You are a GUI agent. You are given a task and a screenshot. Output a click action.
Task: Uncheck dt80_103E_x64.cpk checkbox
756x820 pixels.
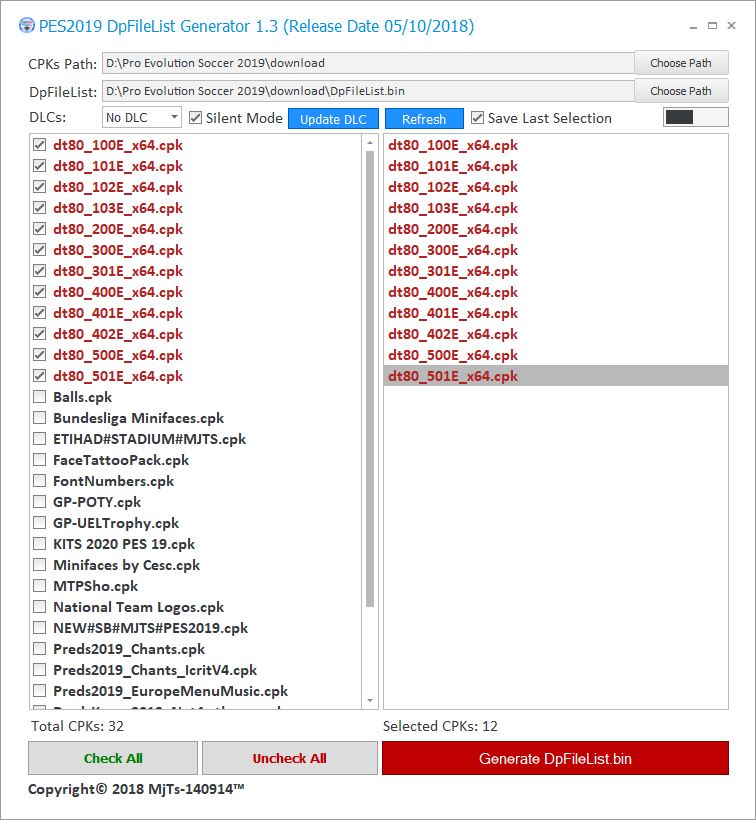pos(40,208)
